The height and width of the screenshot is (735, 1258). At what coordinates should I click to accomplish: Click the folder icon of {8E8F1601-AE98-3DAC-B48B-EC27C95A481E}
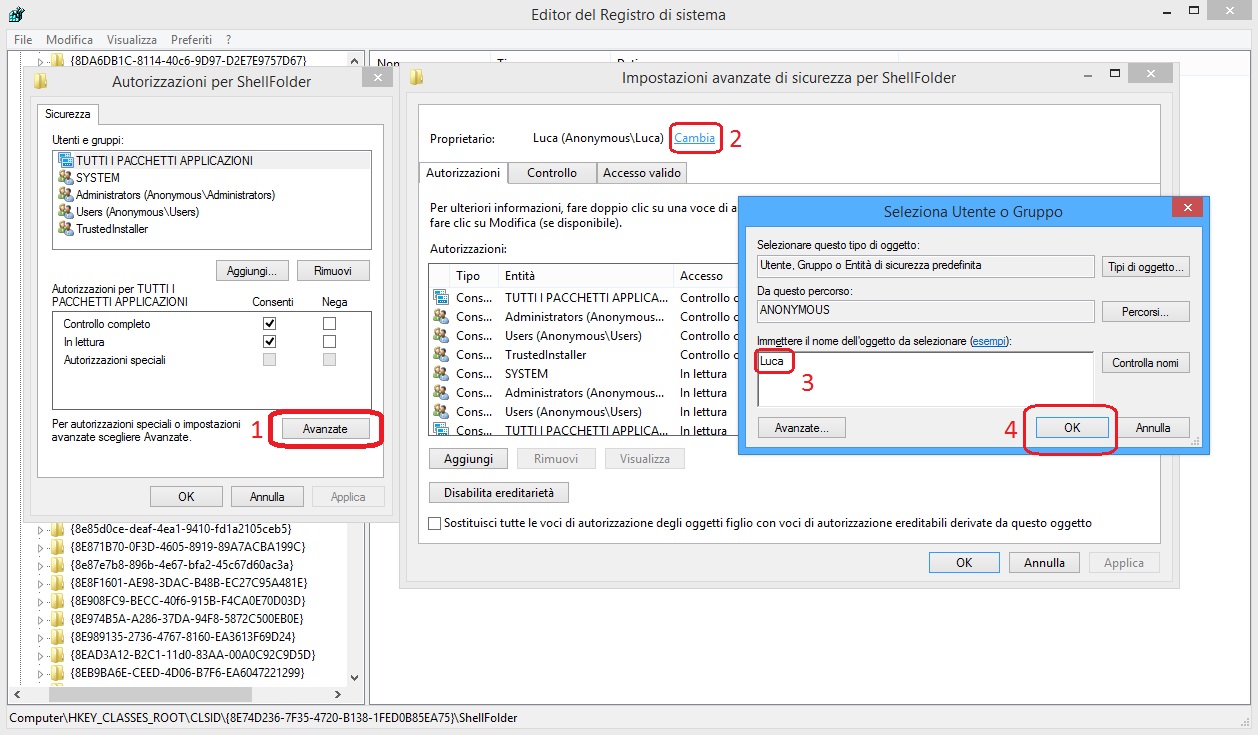[58, 582]
